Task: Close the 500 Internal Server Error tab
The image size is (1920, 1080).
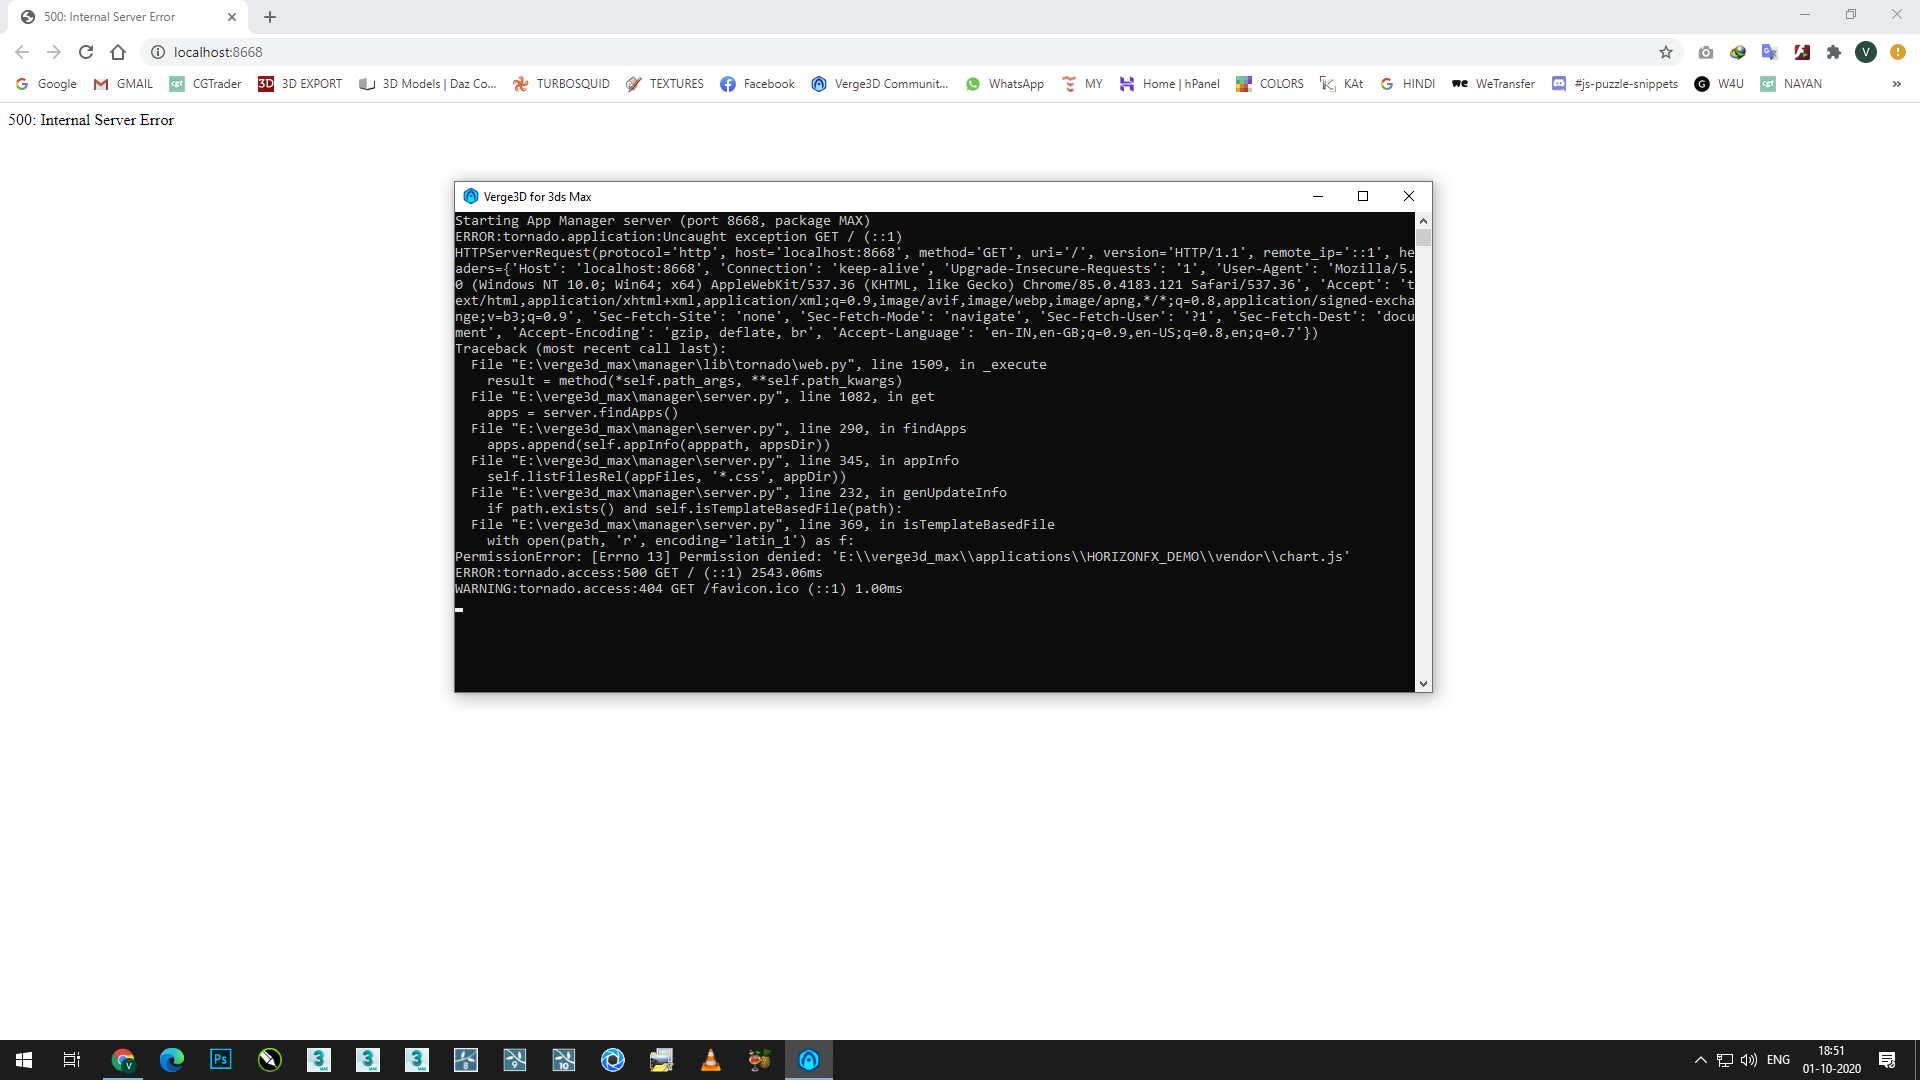Action: coord(232,17)
